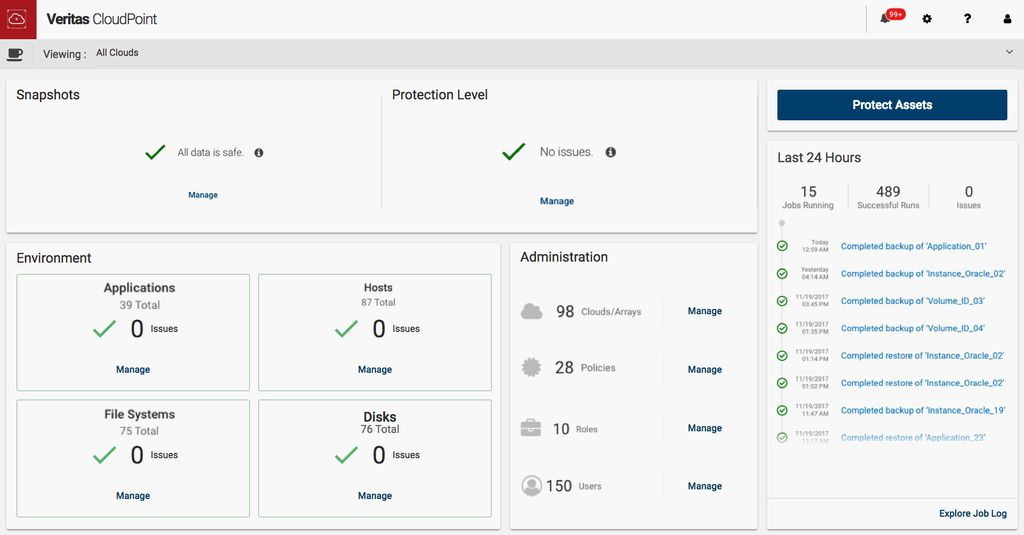Click Manage under Snapshots
Viewport: 1024px width, 535px height.
point(203,195)
